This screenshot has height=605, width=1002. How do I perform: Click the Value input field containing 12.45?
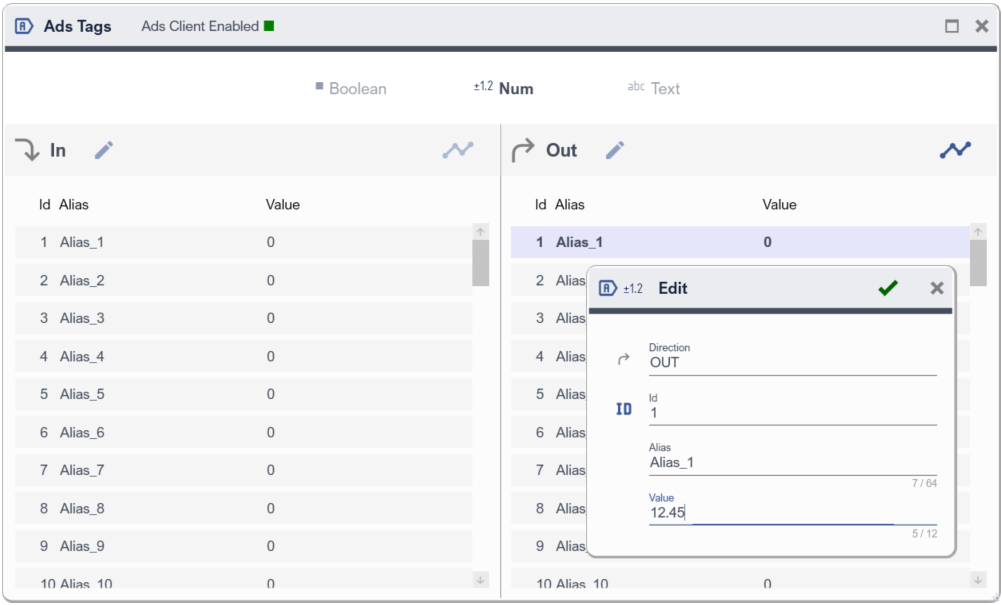point(790,513)
